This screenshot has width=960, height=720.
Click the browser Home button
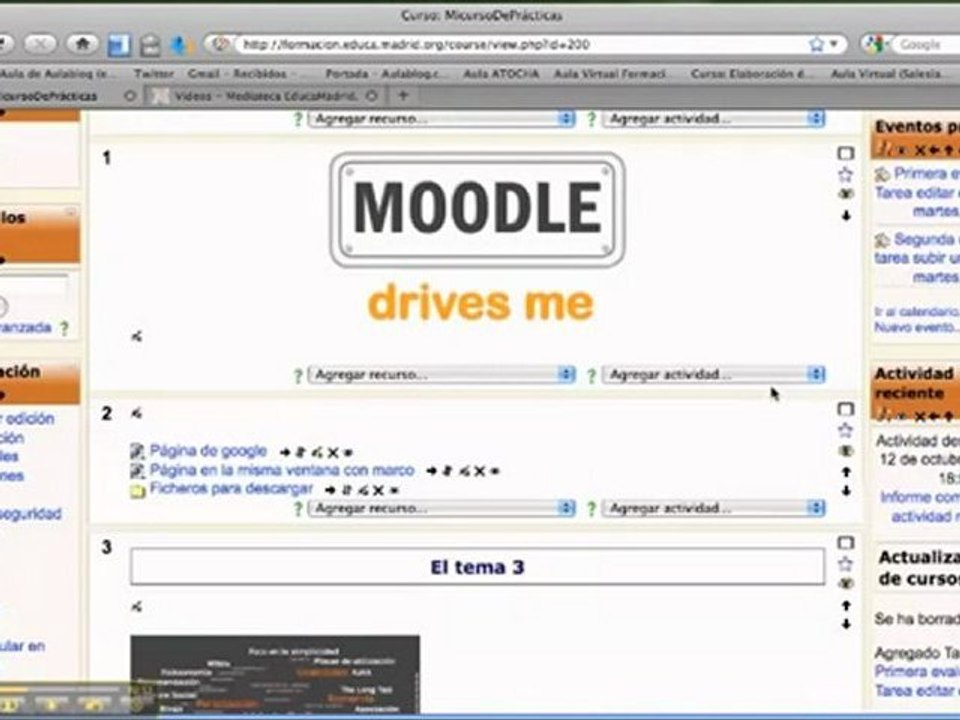pyautogui.click(x=83, y=43)
